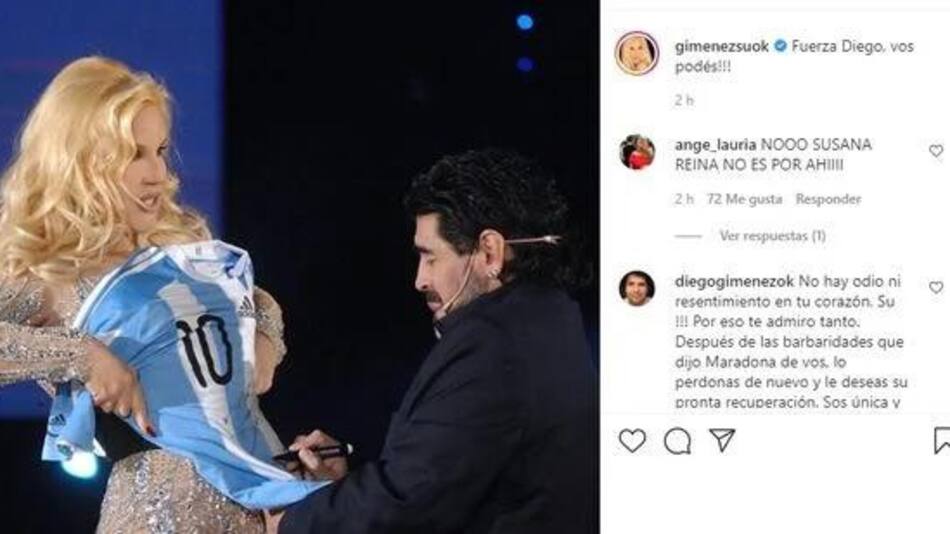Open gimenezsuok profile avatar

[636, 53]
